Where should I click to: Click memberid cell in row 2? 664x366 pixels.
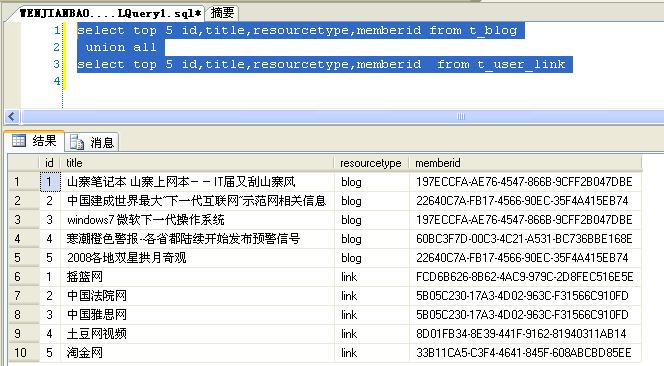point(525,201)
